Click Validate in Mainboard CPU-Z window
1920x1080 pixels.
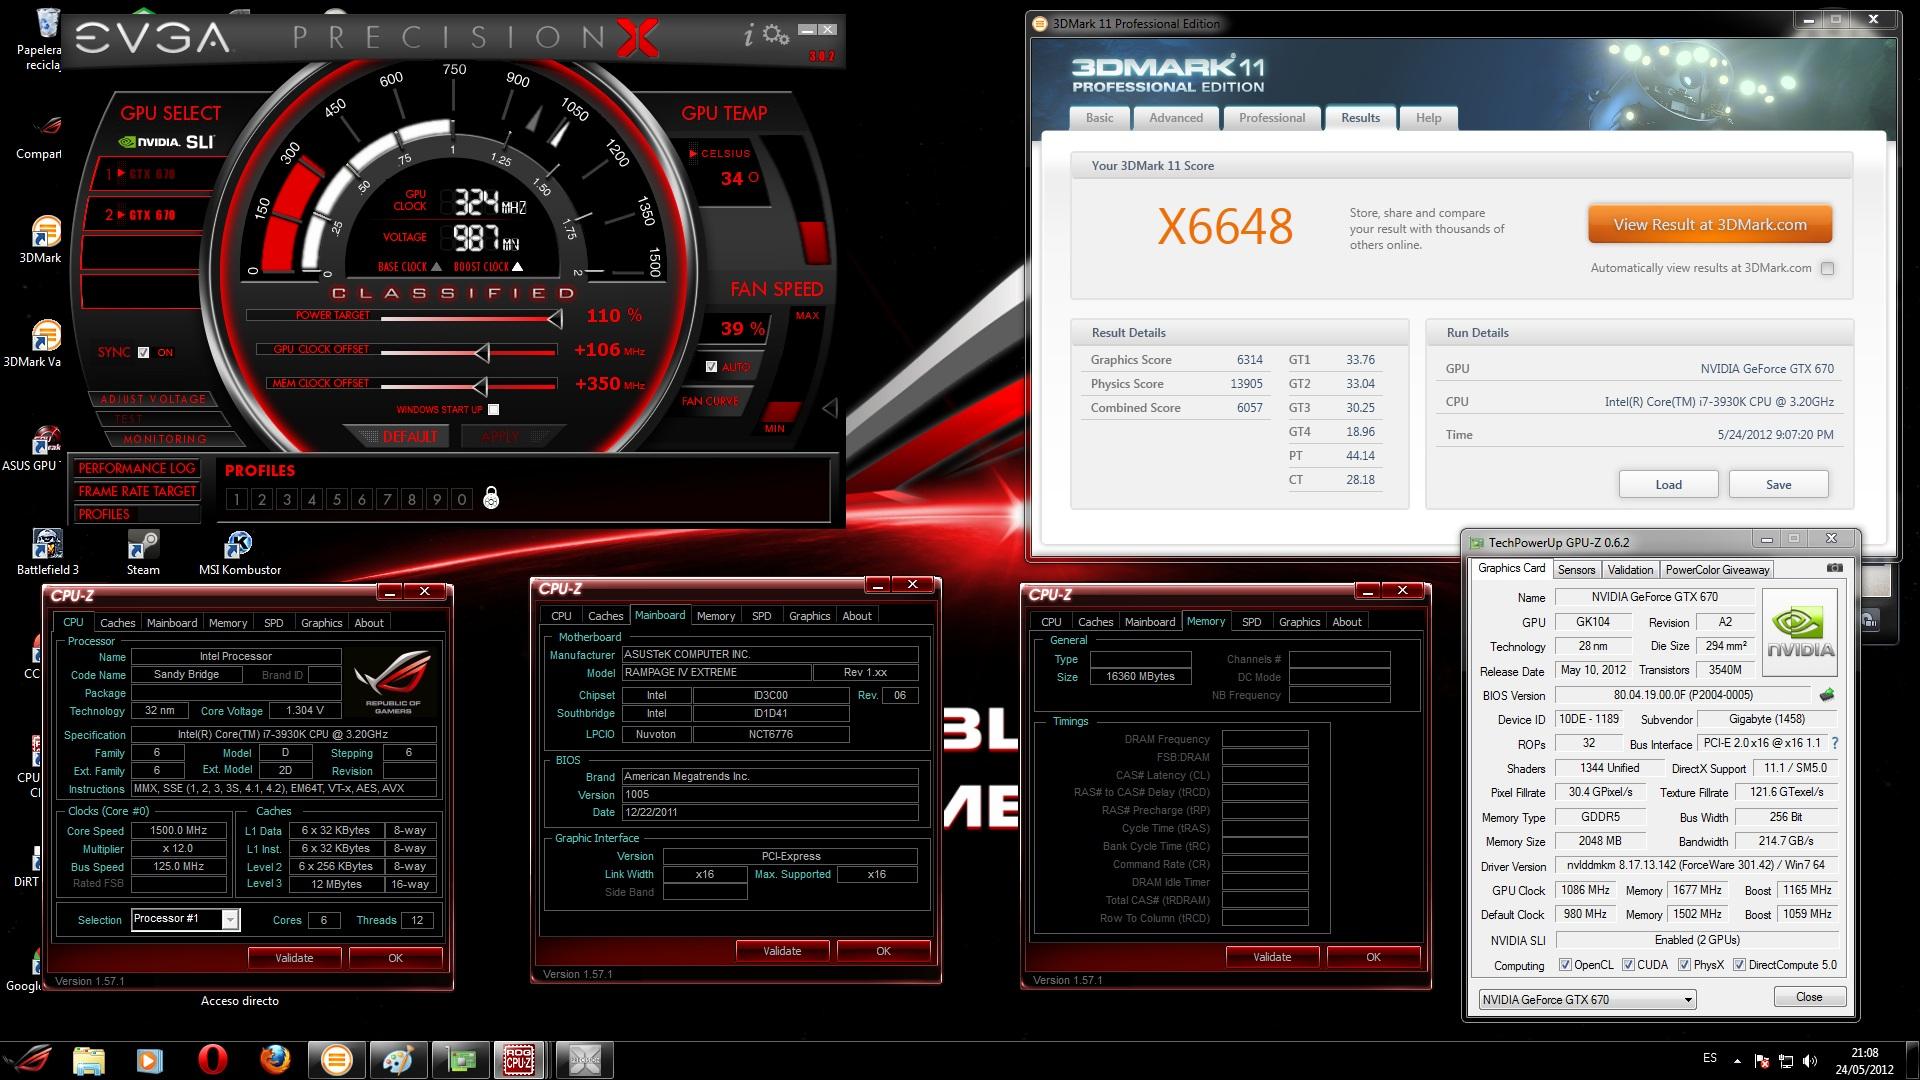[x=782, y=951]
